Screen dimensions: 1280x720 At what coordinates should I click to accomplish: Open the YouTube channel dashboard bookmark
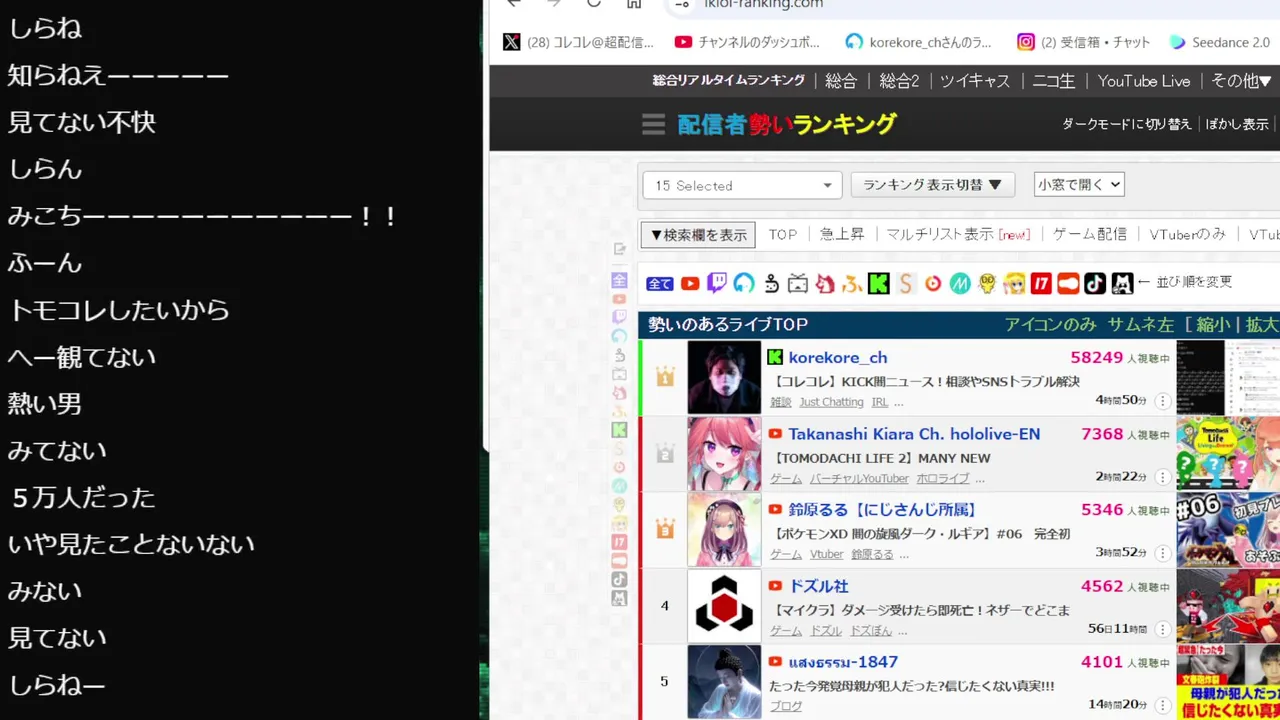748,42
